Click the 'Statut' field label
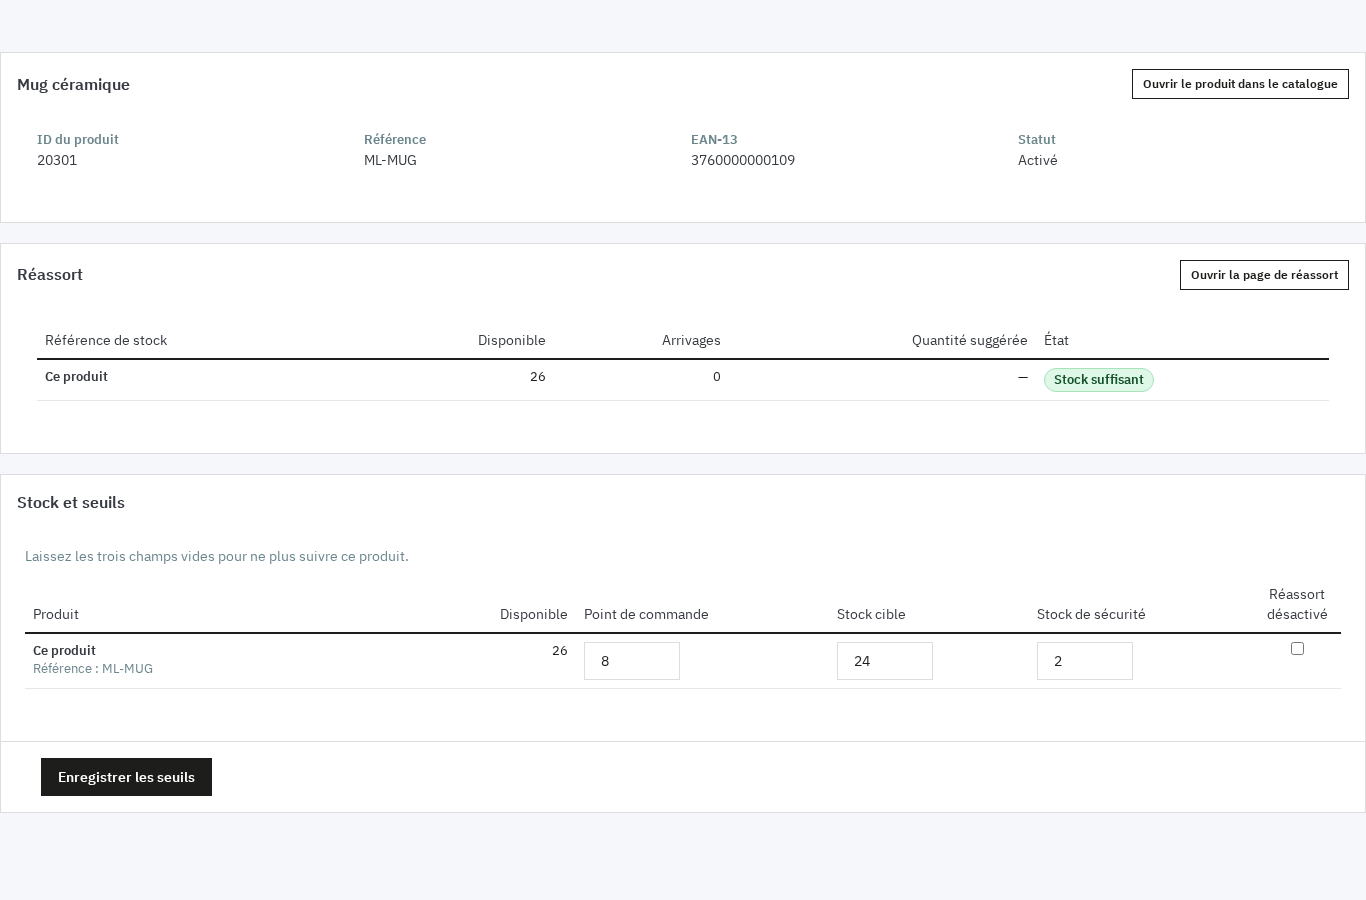Screen dimensions: 1366x900 point(1037,140)
